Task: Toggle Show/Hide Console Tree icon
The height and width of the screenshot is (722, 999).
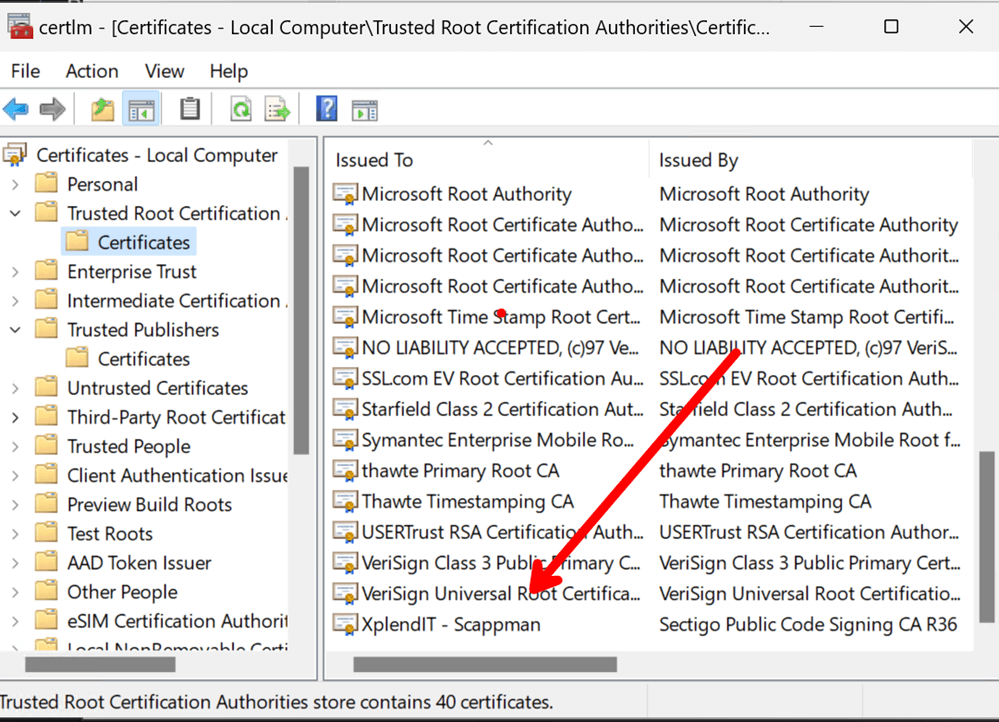Action: click(141, 110)
